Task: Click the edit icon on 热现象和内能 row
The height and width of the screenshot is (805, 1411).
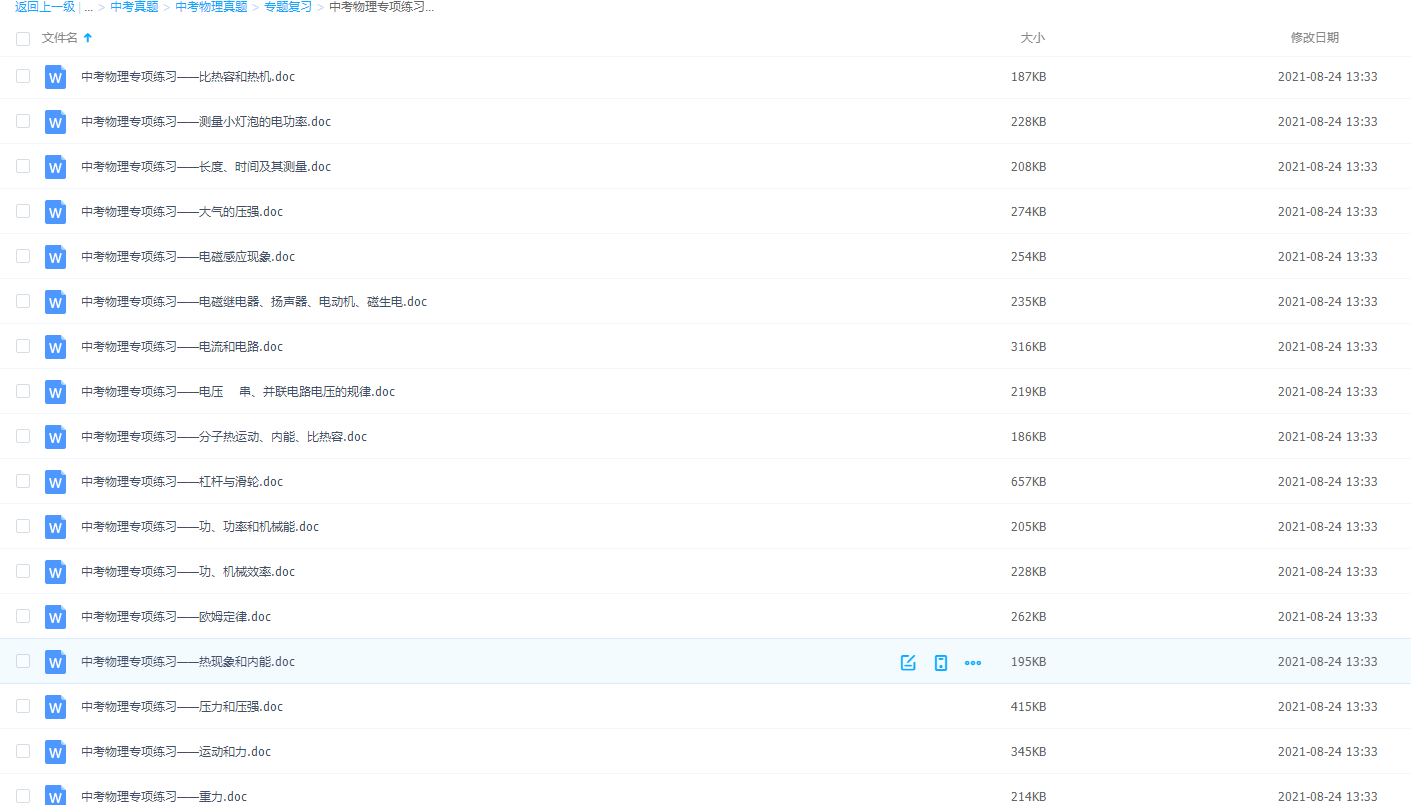Action: pos(908,662)
